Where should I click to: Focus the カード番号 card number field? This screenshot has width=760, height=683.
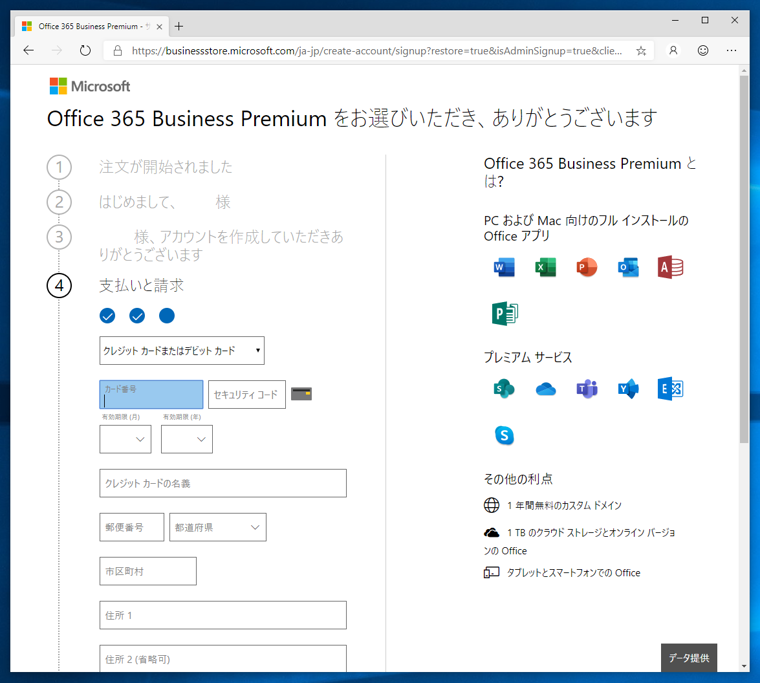click(x=151, y=395)
